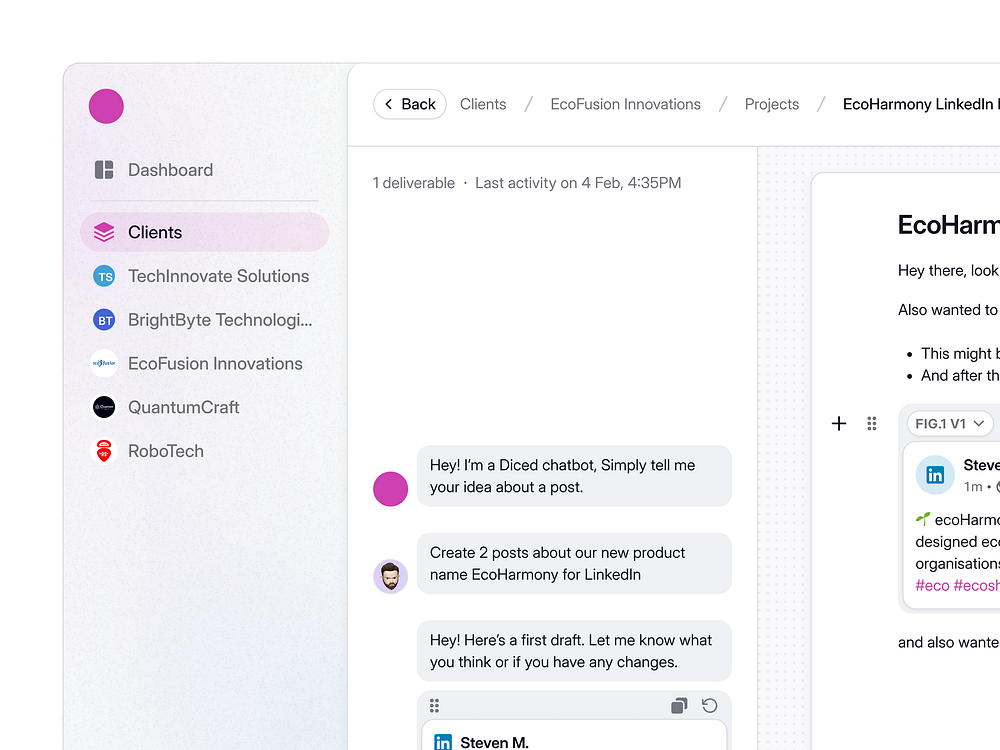This screenshot has height=750, width=1000.
Task: Click "Last activity on 4 Feb, 4:35PM"
Action: tap(578, 183)
